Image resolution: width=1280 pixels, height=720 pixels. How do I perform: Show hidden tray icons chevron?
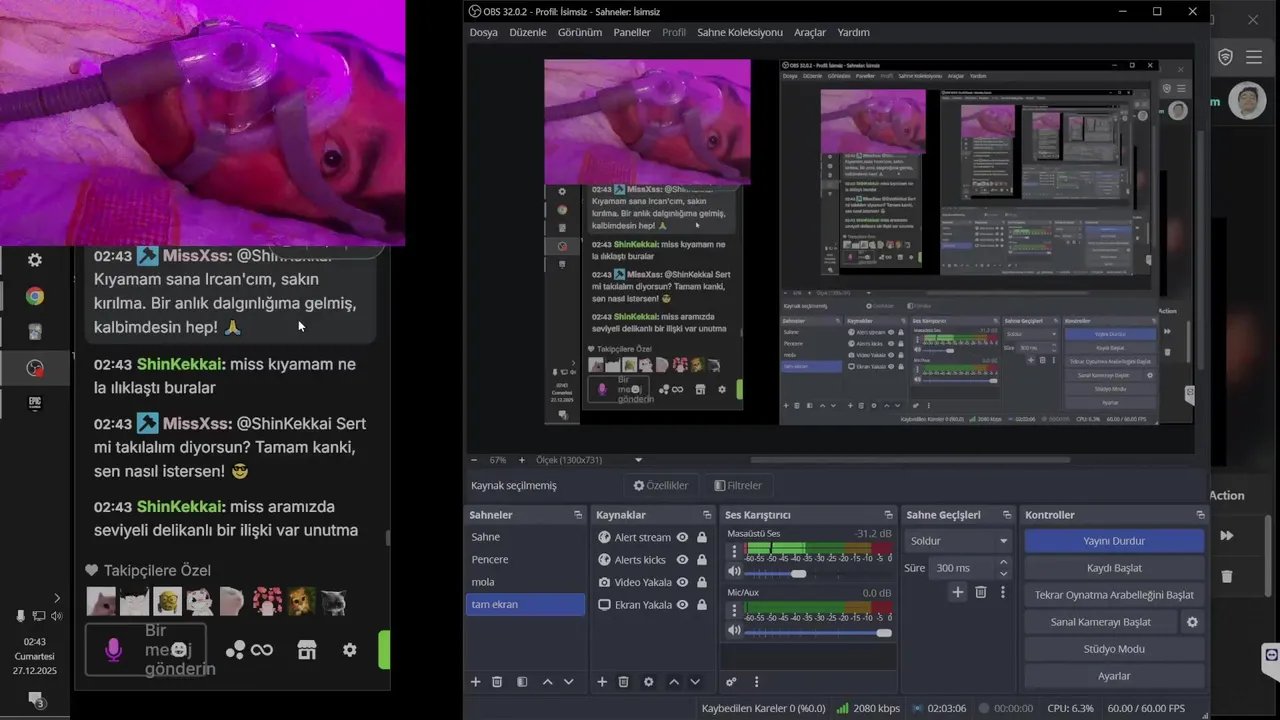click(x=56, y=598)
